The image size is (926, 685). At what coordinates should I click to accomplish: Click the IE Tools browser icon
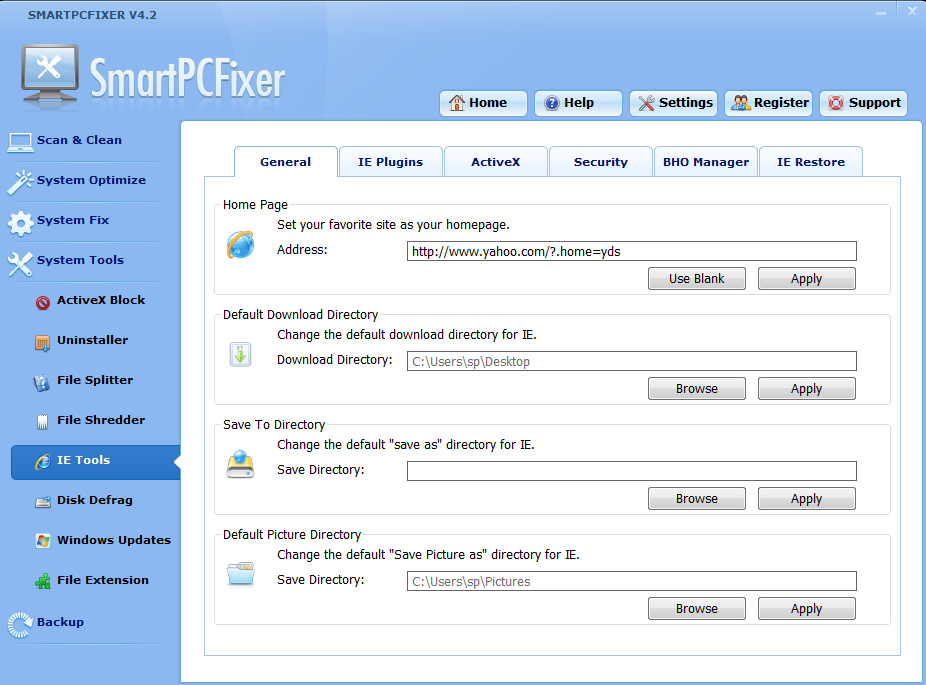click(43, 461)
